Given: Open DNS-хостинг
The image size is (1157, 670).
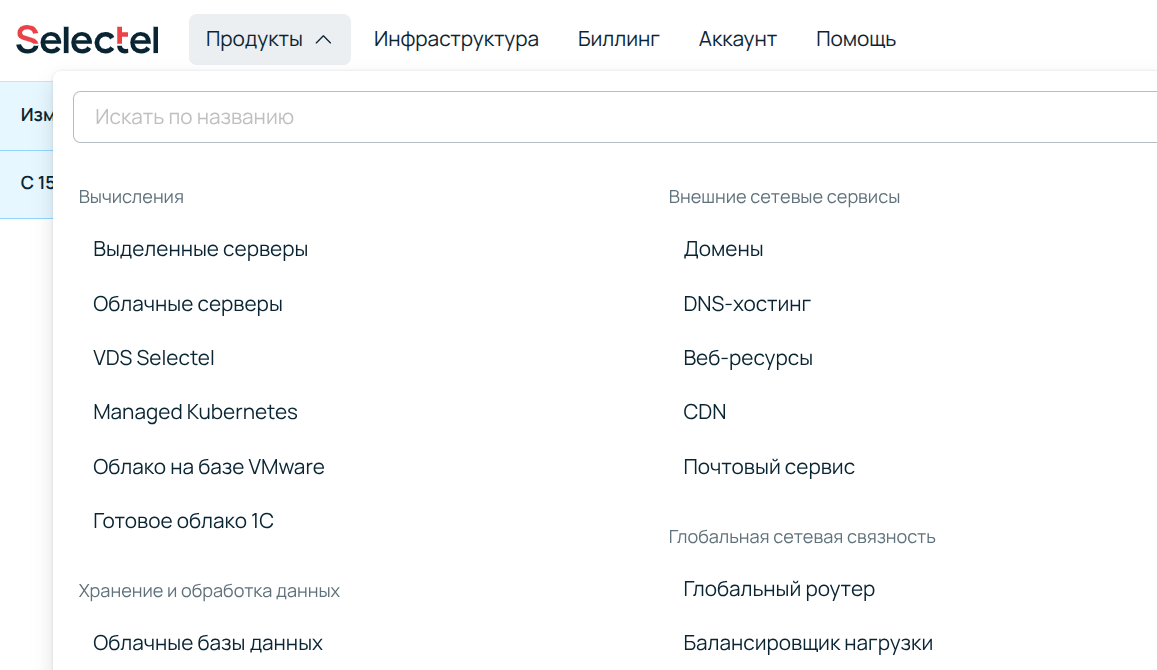Looking at the screenshot, I should pos(746,303).
